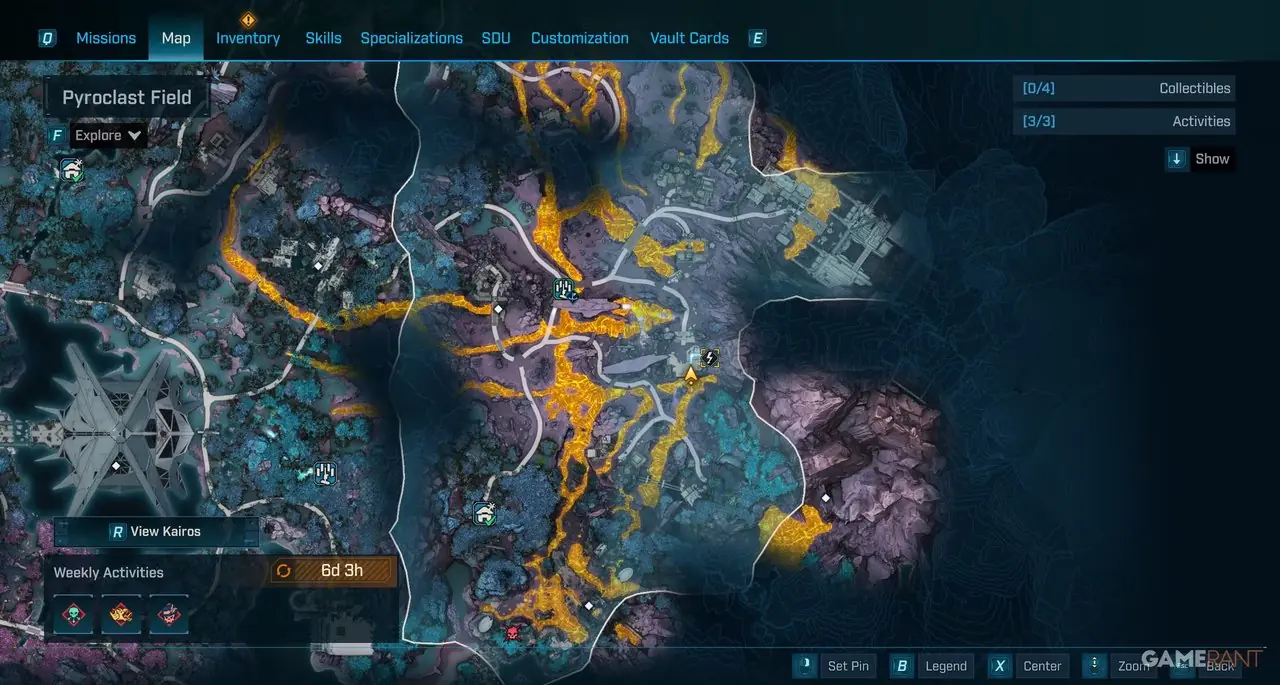
Task: Click the yellow player position arrow
Action: [x=690, y=374]
